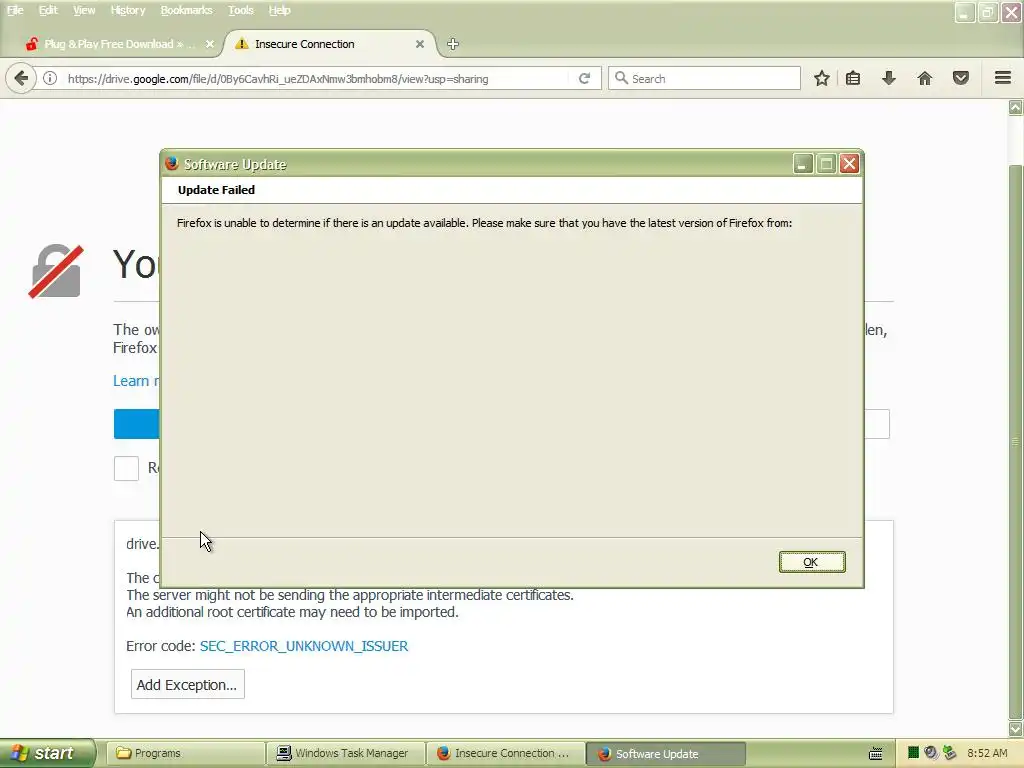
Task: Click OK in Update Failed dialog
Action: 812,562
